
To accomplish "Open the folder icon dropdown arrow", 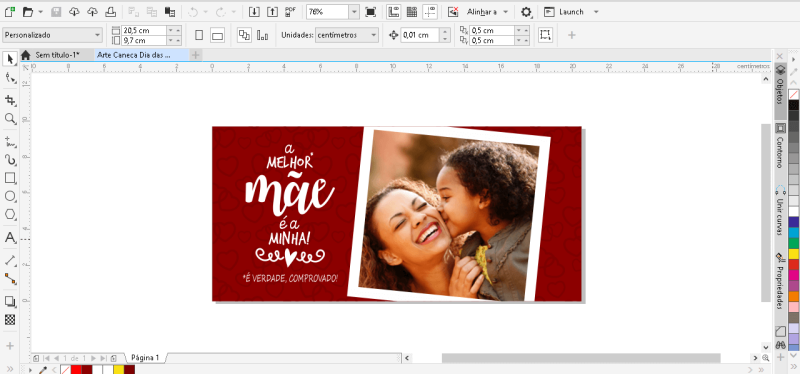I will [40, 11].
